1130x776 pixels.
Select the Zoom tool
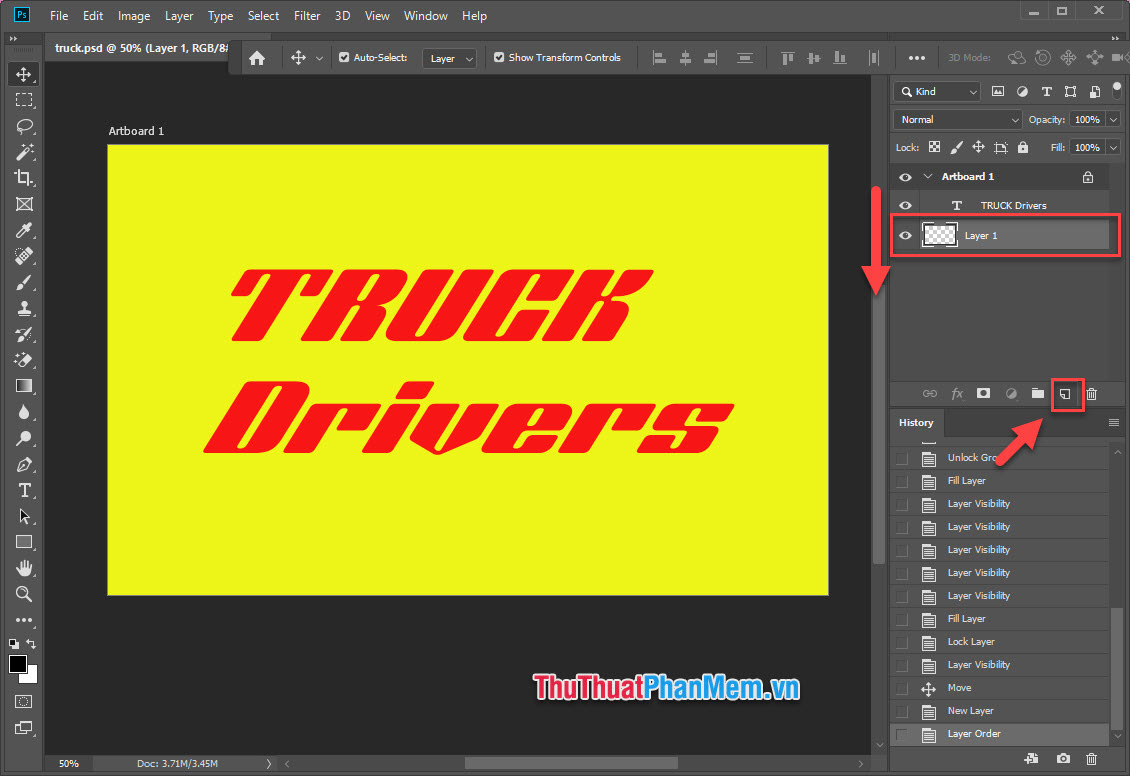[24, 594]
